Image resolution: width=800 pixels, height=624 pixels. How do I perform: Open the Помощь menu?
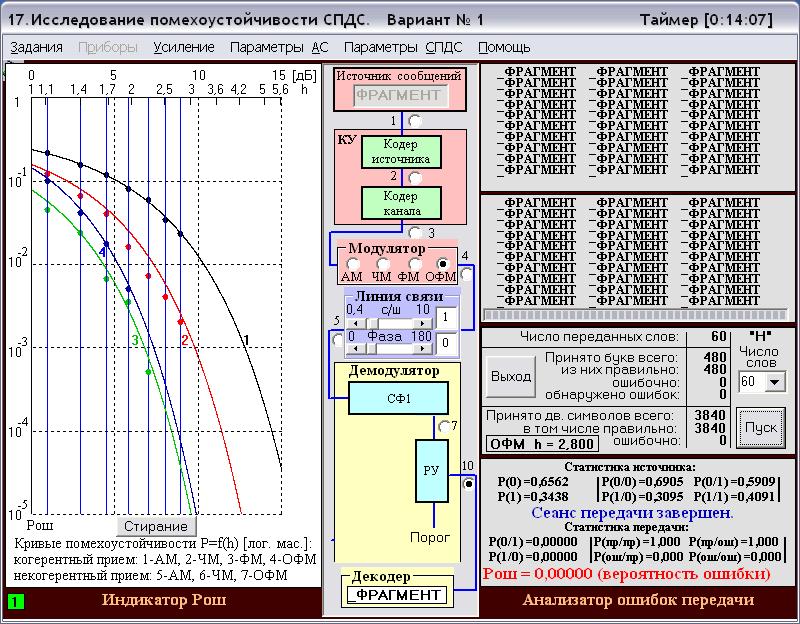pyautogui.click(x=504, y=47)
